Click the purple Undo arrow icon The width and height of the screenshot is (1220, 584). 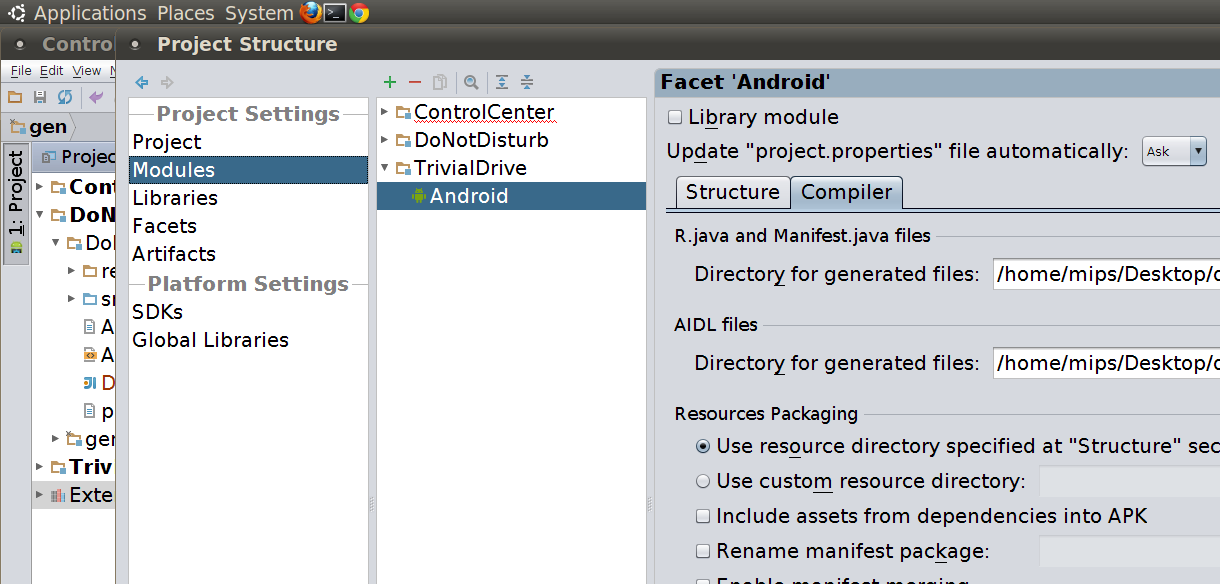tap(96, 97)
